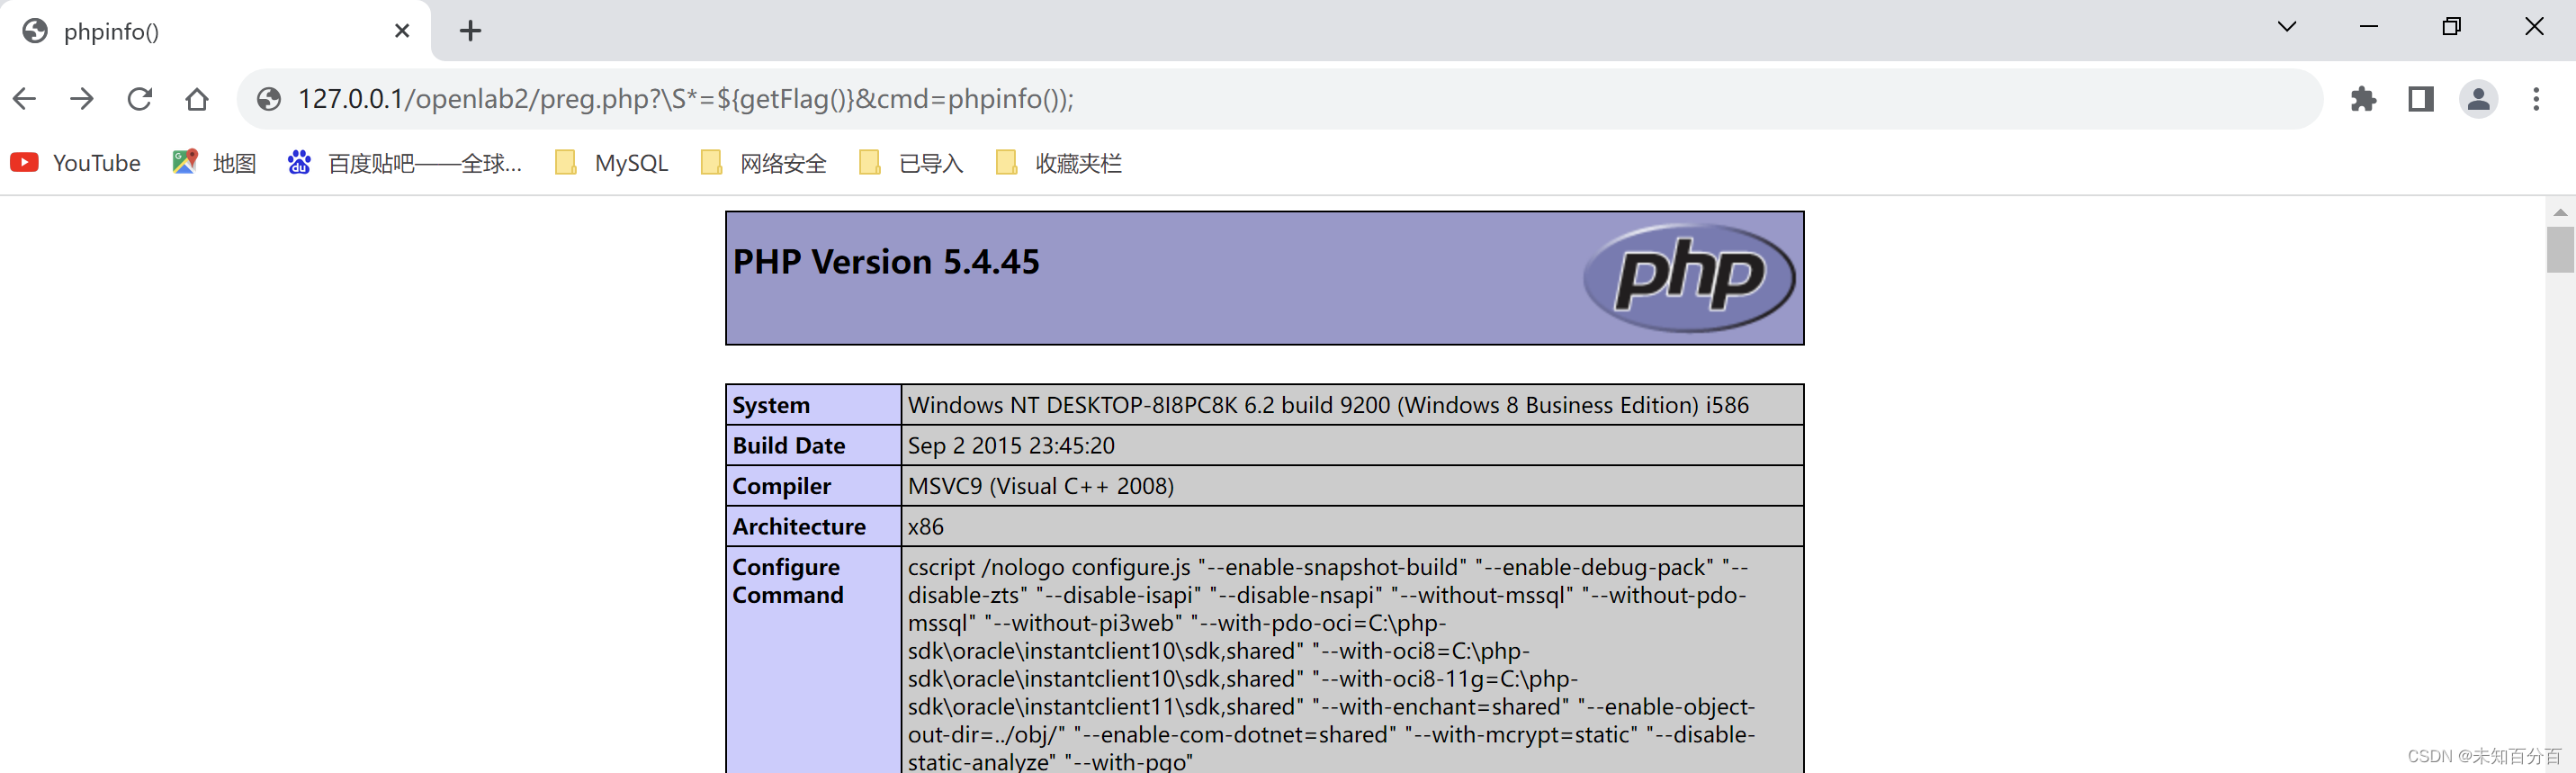Click the Windows NT DESKTOP-8I8PC8K system value

pos(1328,405)
